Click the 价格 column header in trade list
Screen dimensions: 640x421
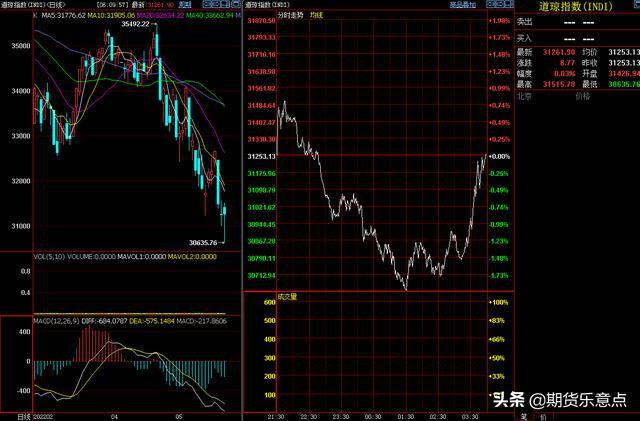(583, 98)
